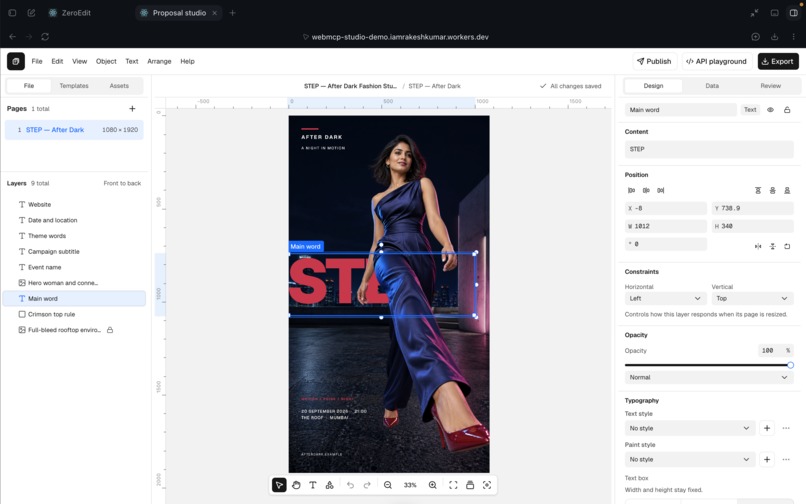Edit the Content field STEP
Screen dimensions: 806x504
(709, 149)
